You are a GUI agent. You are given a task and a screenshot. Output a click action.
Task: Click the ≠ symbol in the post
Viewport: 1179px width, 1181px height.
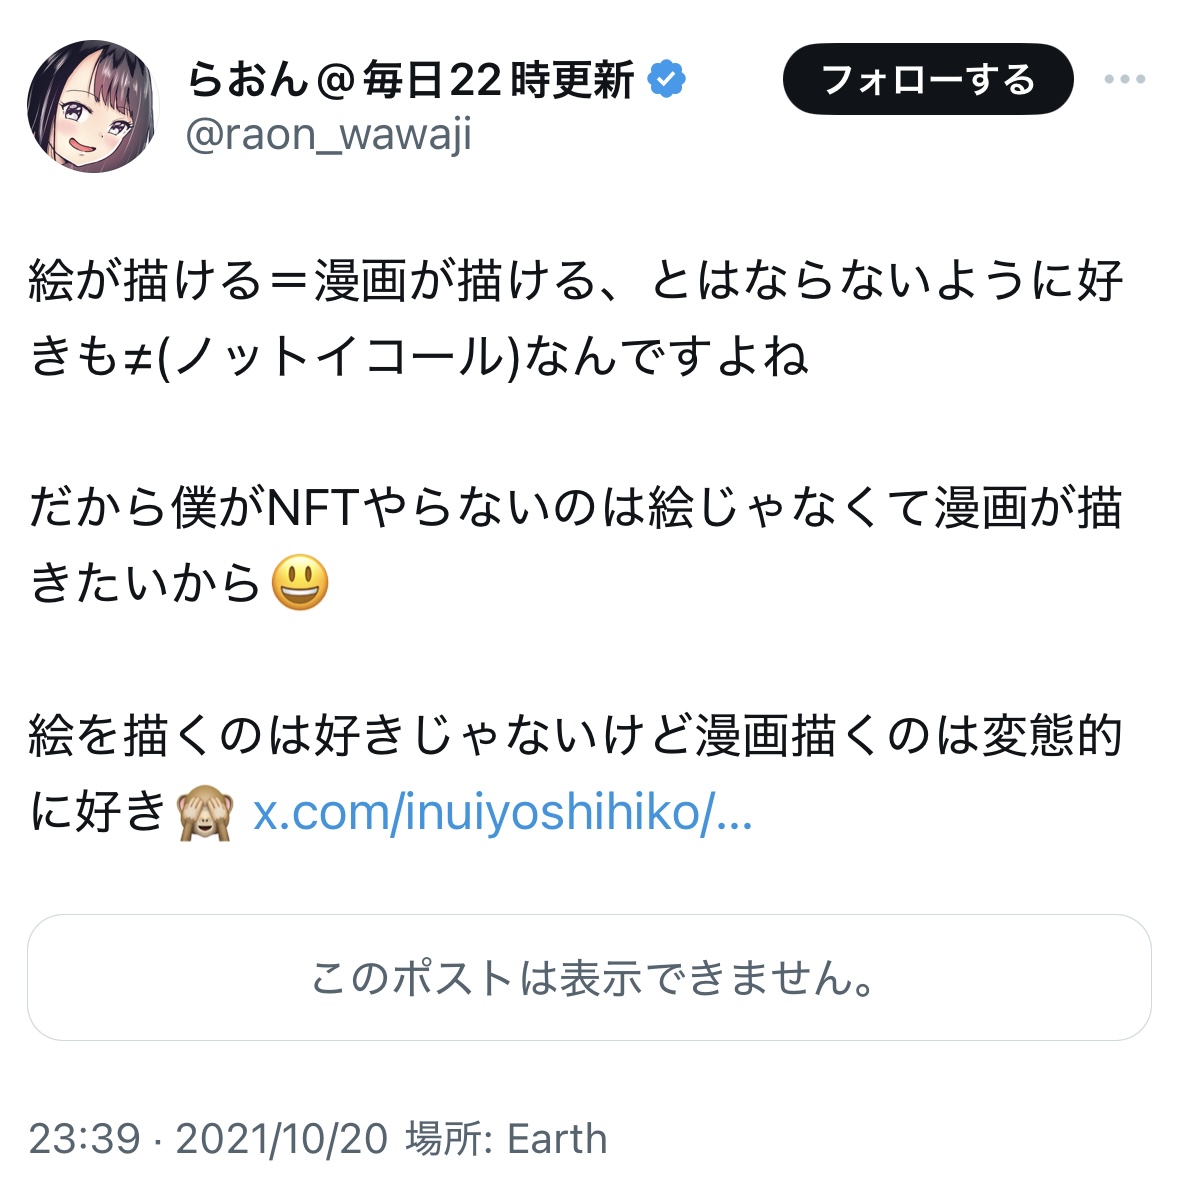[136, 357]
